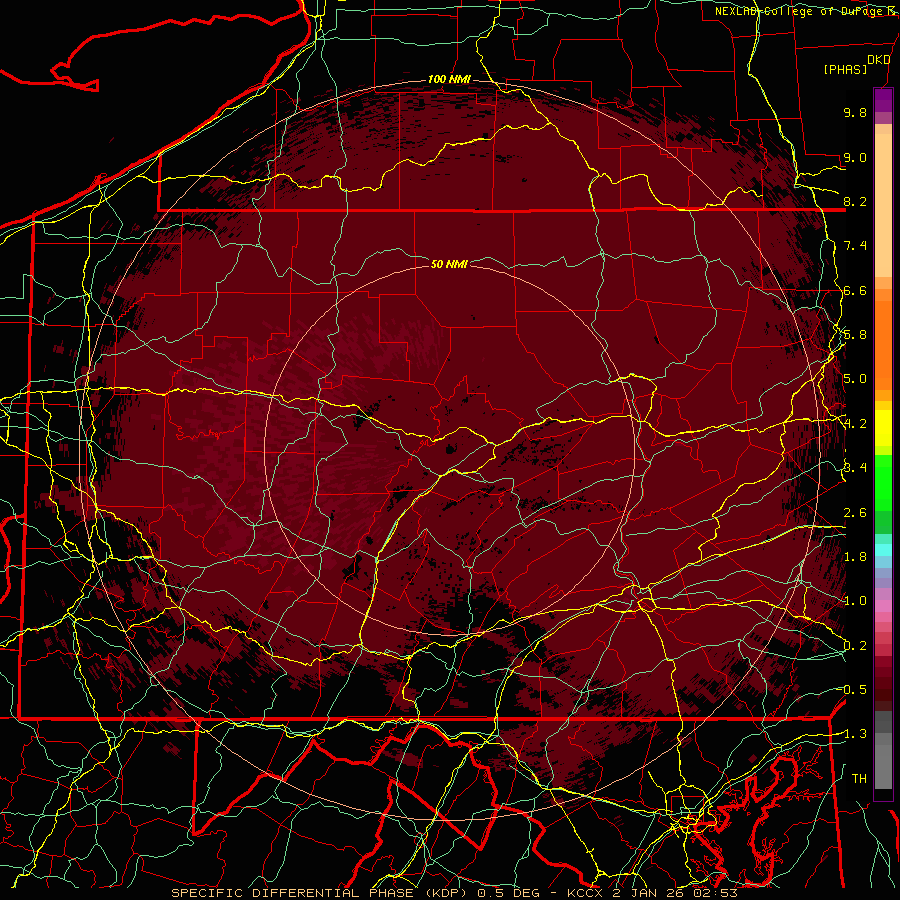Select the 9.0 value on the scale
This screenshot has height=900, width=900.
point(855,157)
